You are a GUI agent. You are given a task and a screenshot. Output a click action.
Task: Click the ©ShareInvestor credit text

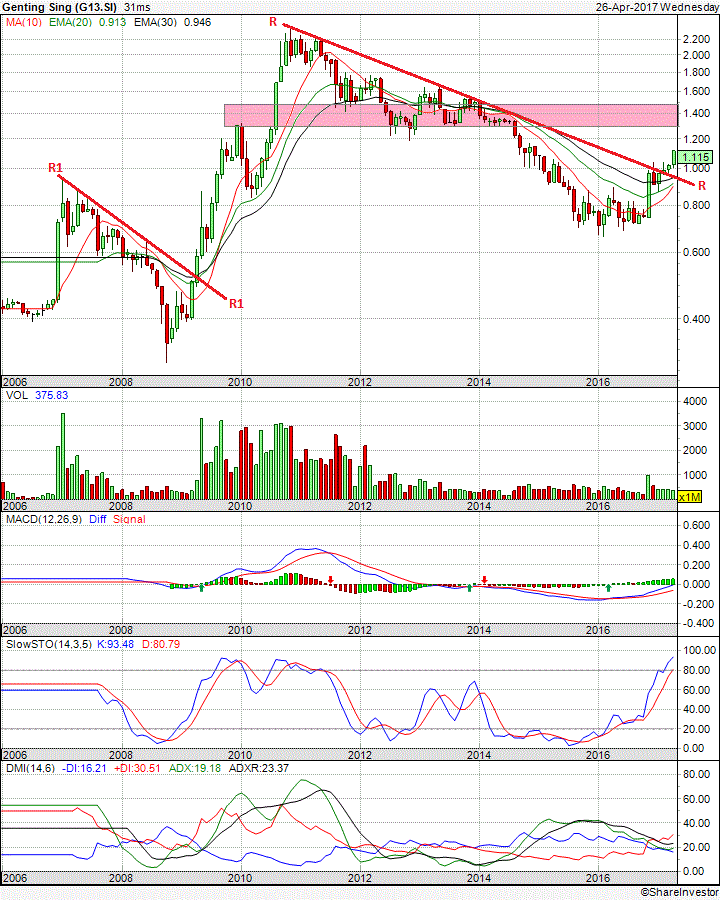point(679,893)
